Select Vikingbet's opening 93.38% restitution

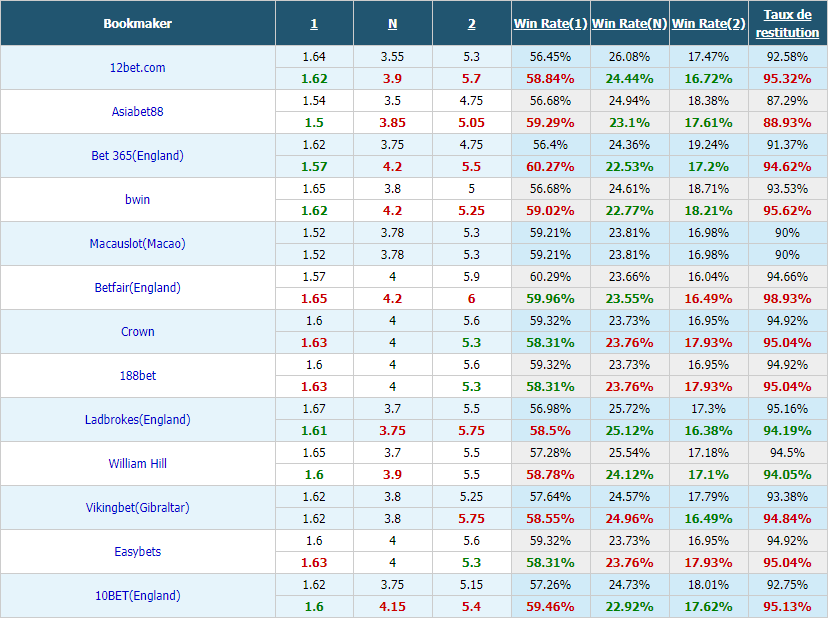click(787, 497)
